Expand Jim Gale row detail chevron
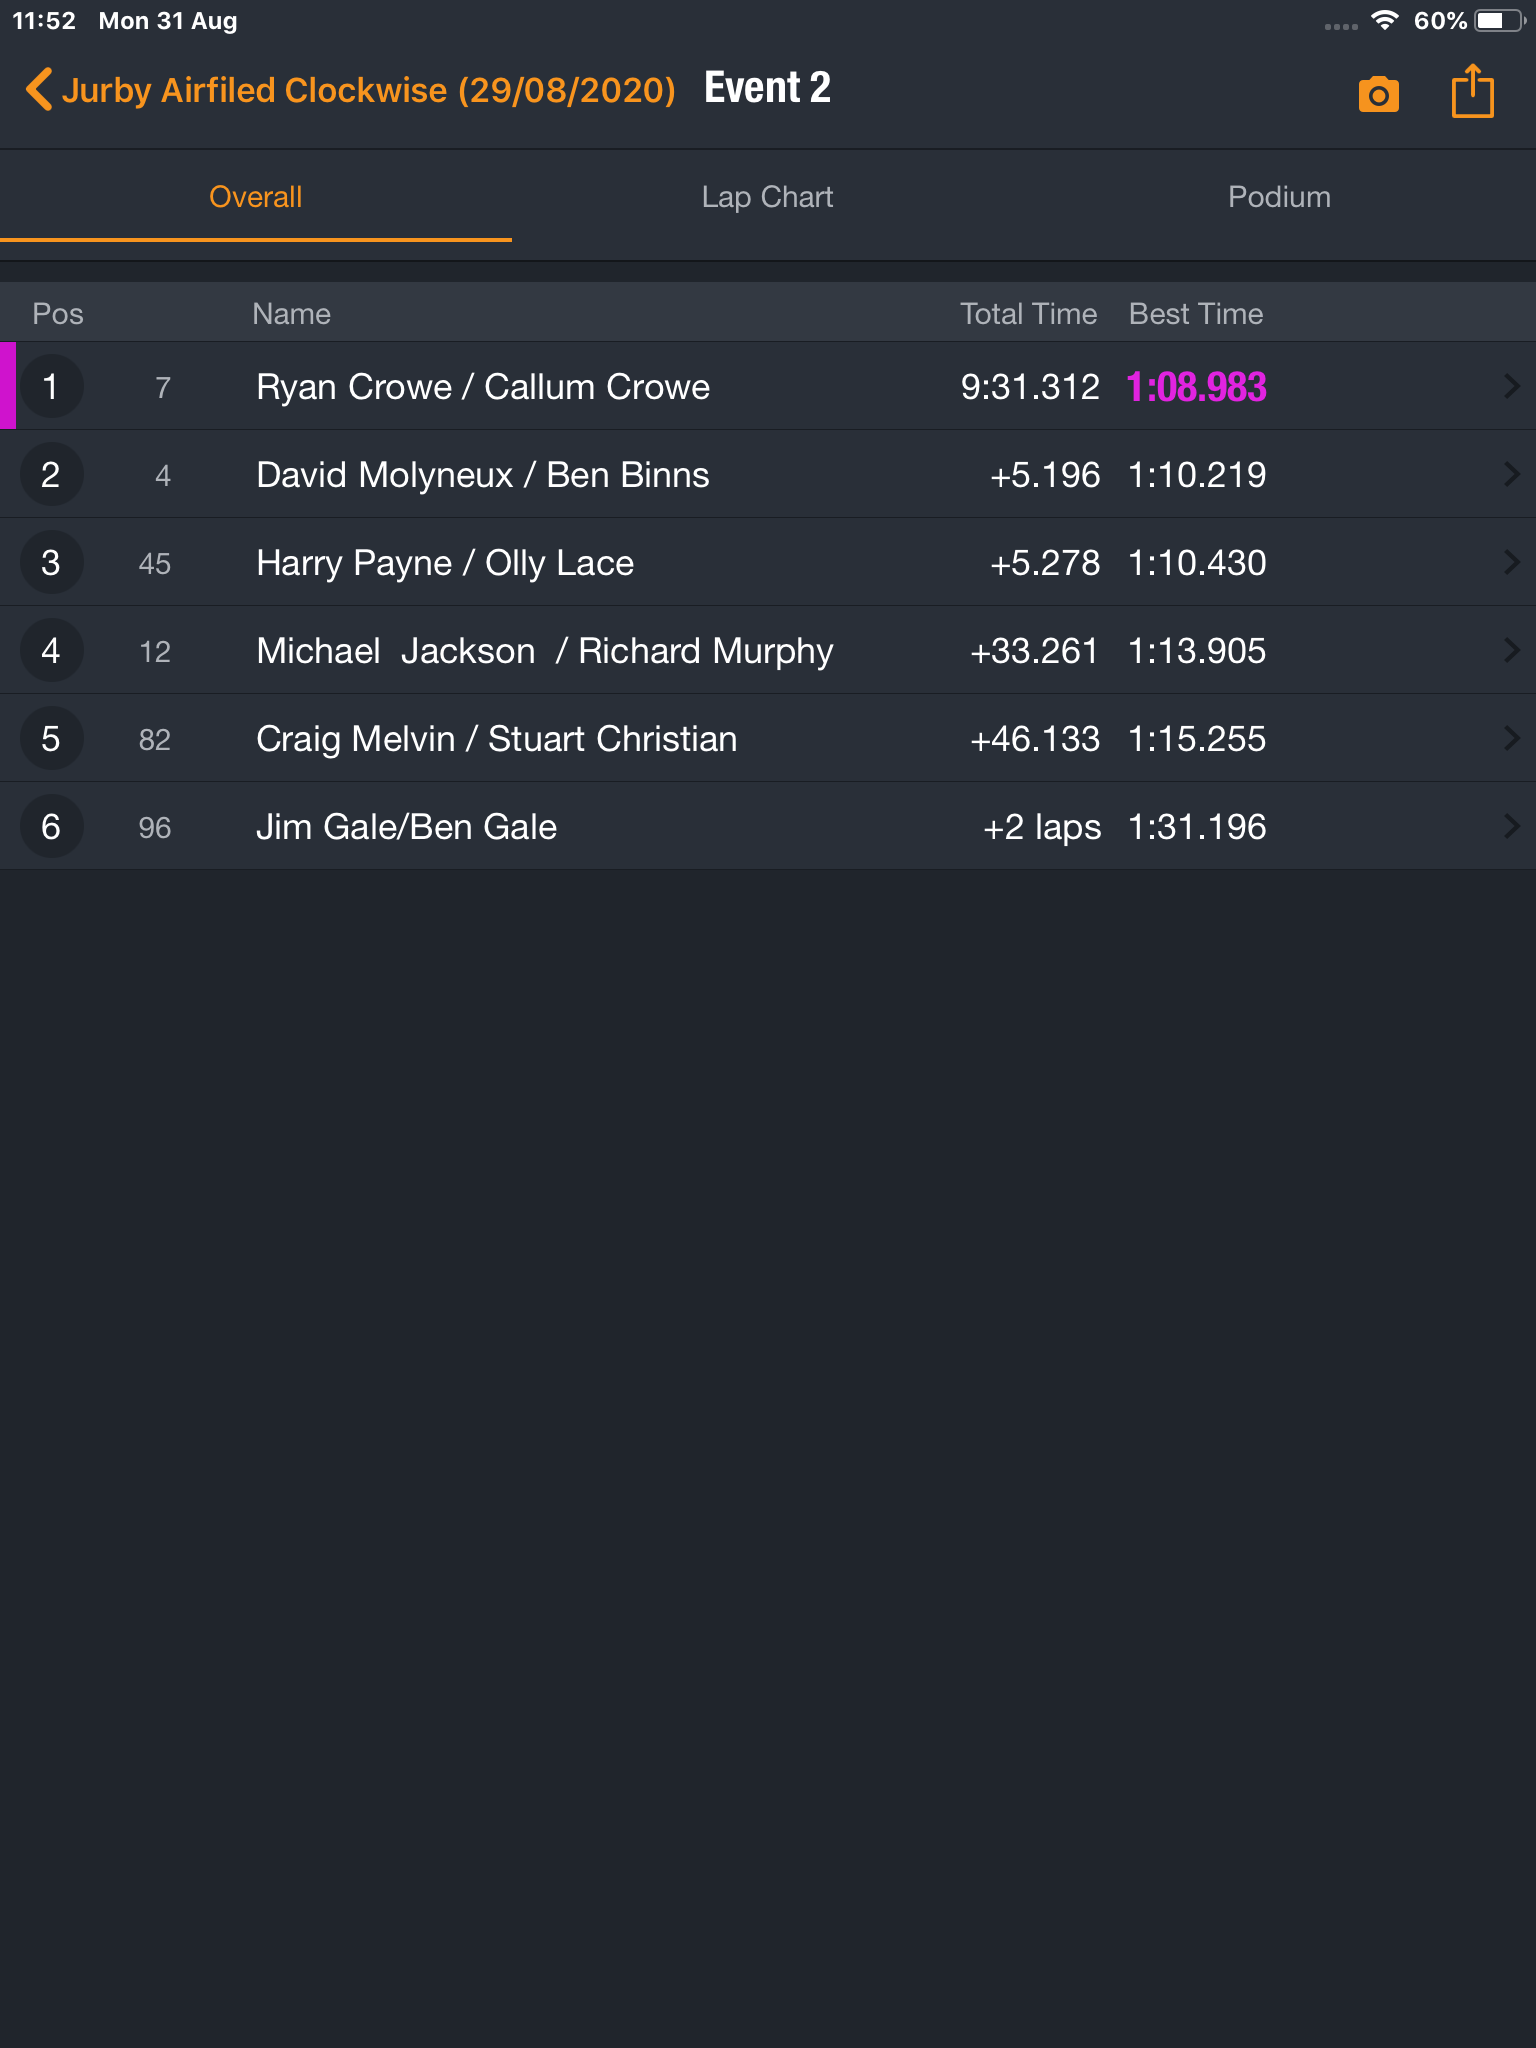 coord(1512,826)
